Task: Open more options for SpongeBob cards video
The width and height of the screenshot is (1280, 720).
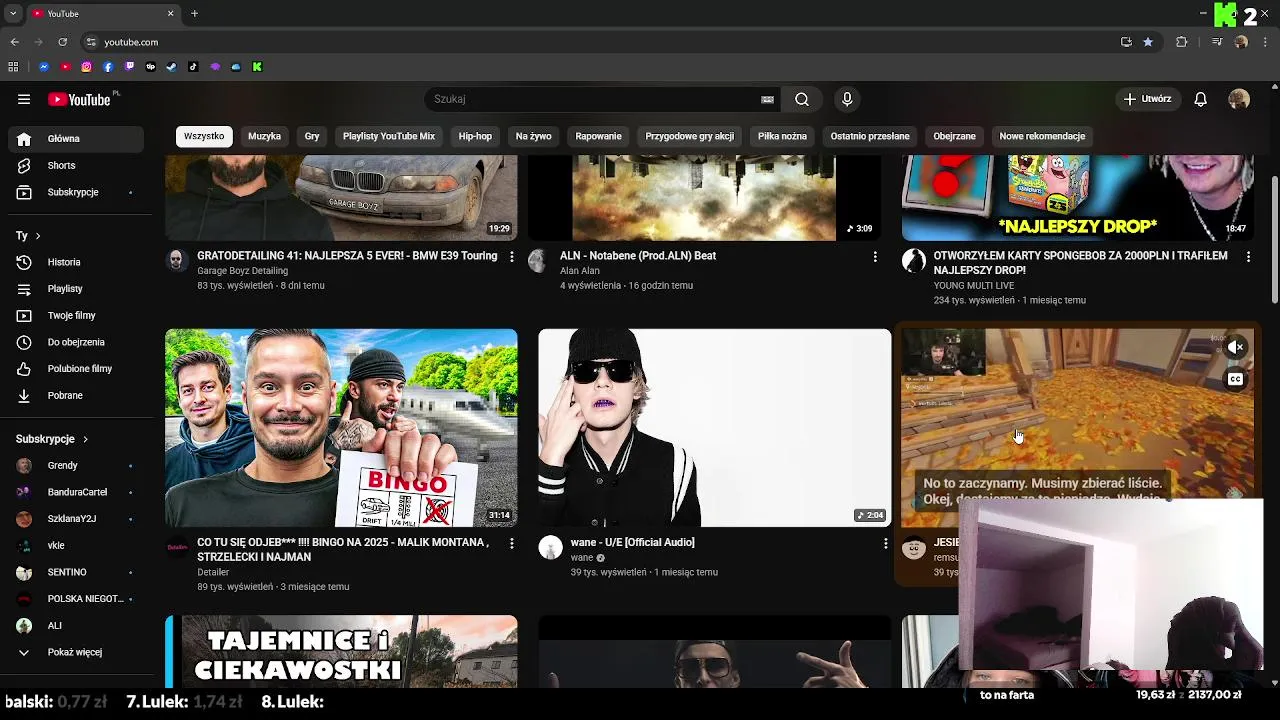Action: [x=1247, y=257]
